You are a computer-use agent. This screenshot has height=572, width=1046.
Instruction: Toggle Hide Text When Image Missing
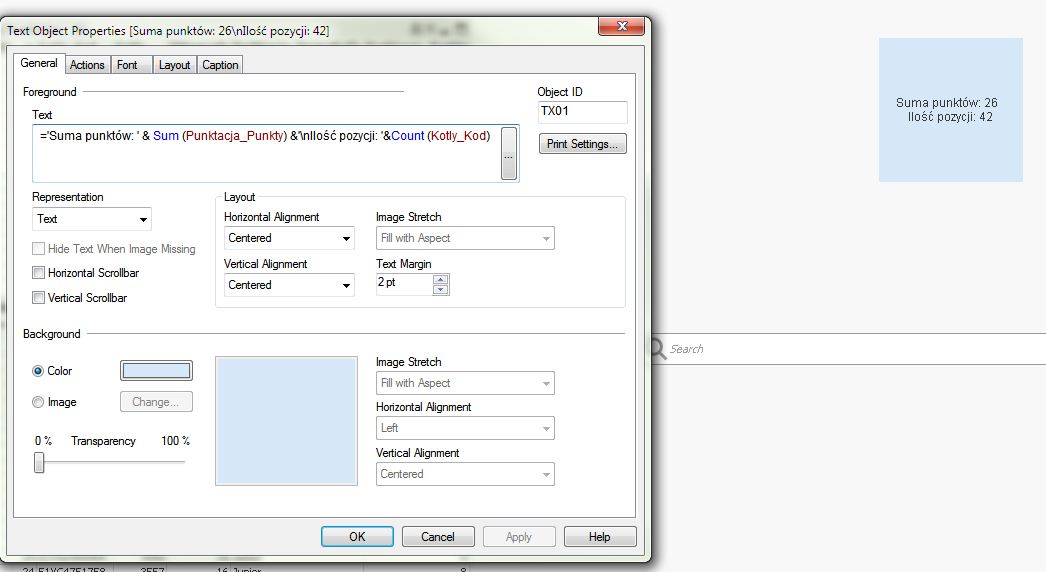tap(39, 249)
